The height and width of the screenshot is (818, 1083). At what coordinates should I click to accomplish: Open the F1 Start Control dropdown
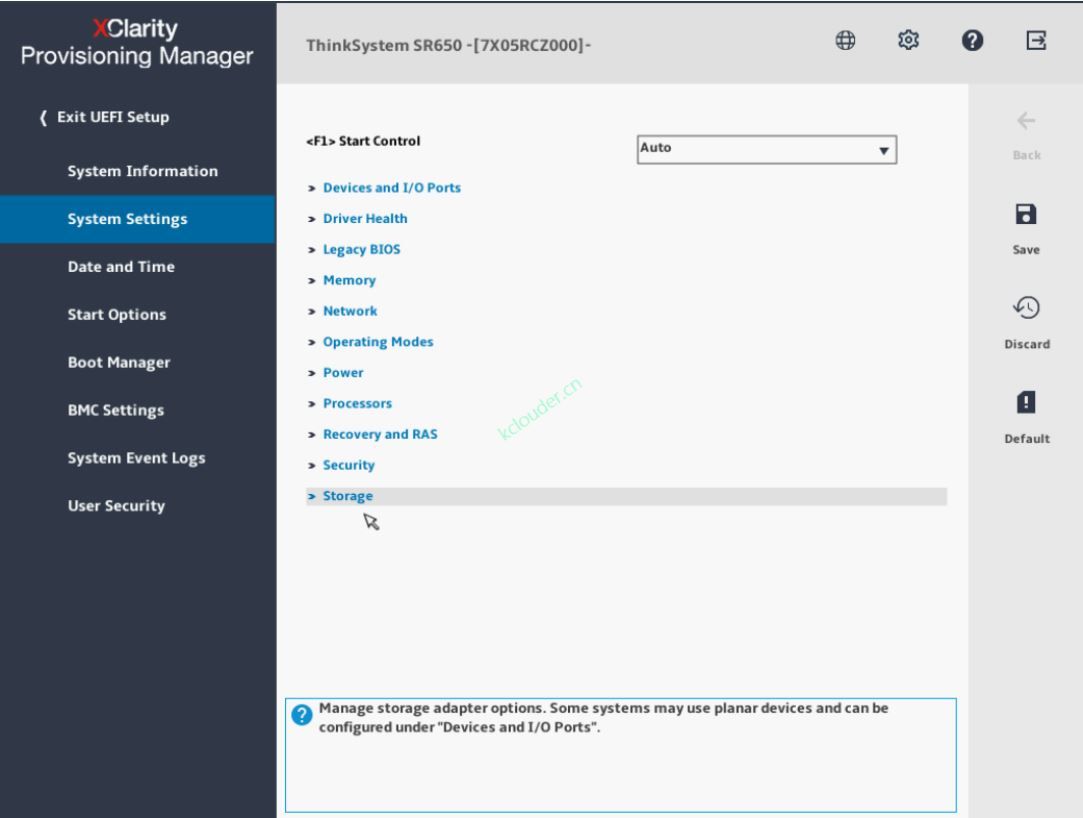coord(767,149)
